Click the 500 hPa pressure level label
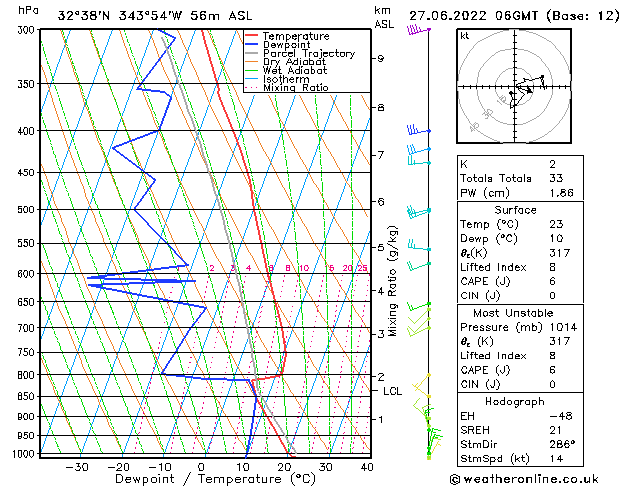The width and height of the screenshot is (629, 486). click(28, 209)
